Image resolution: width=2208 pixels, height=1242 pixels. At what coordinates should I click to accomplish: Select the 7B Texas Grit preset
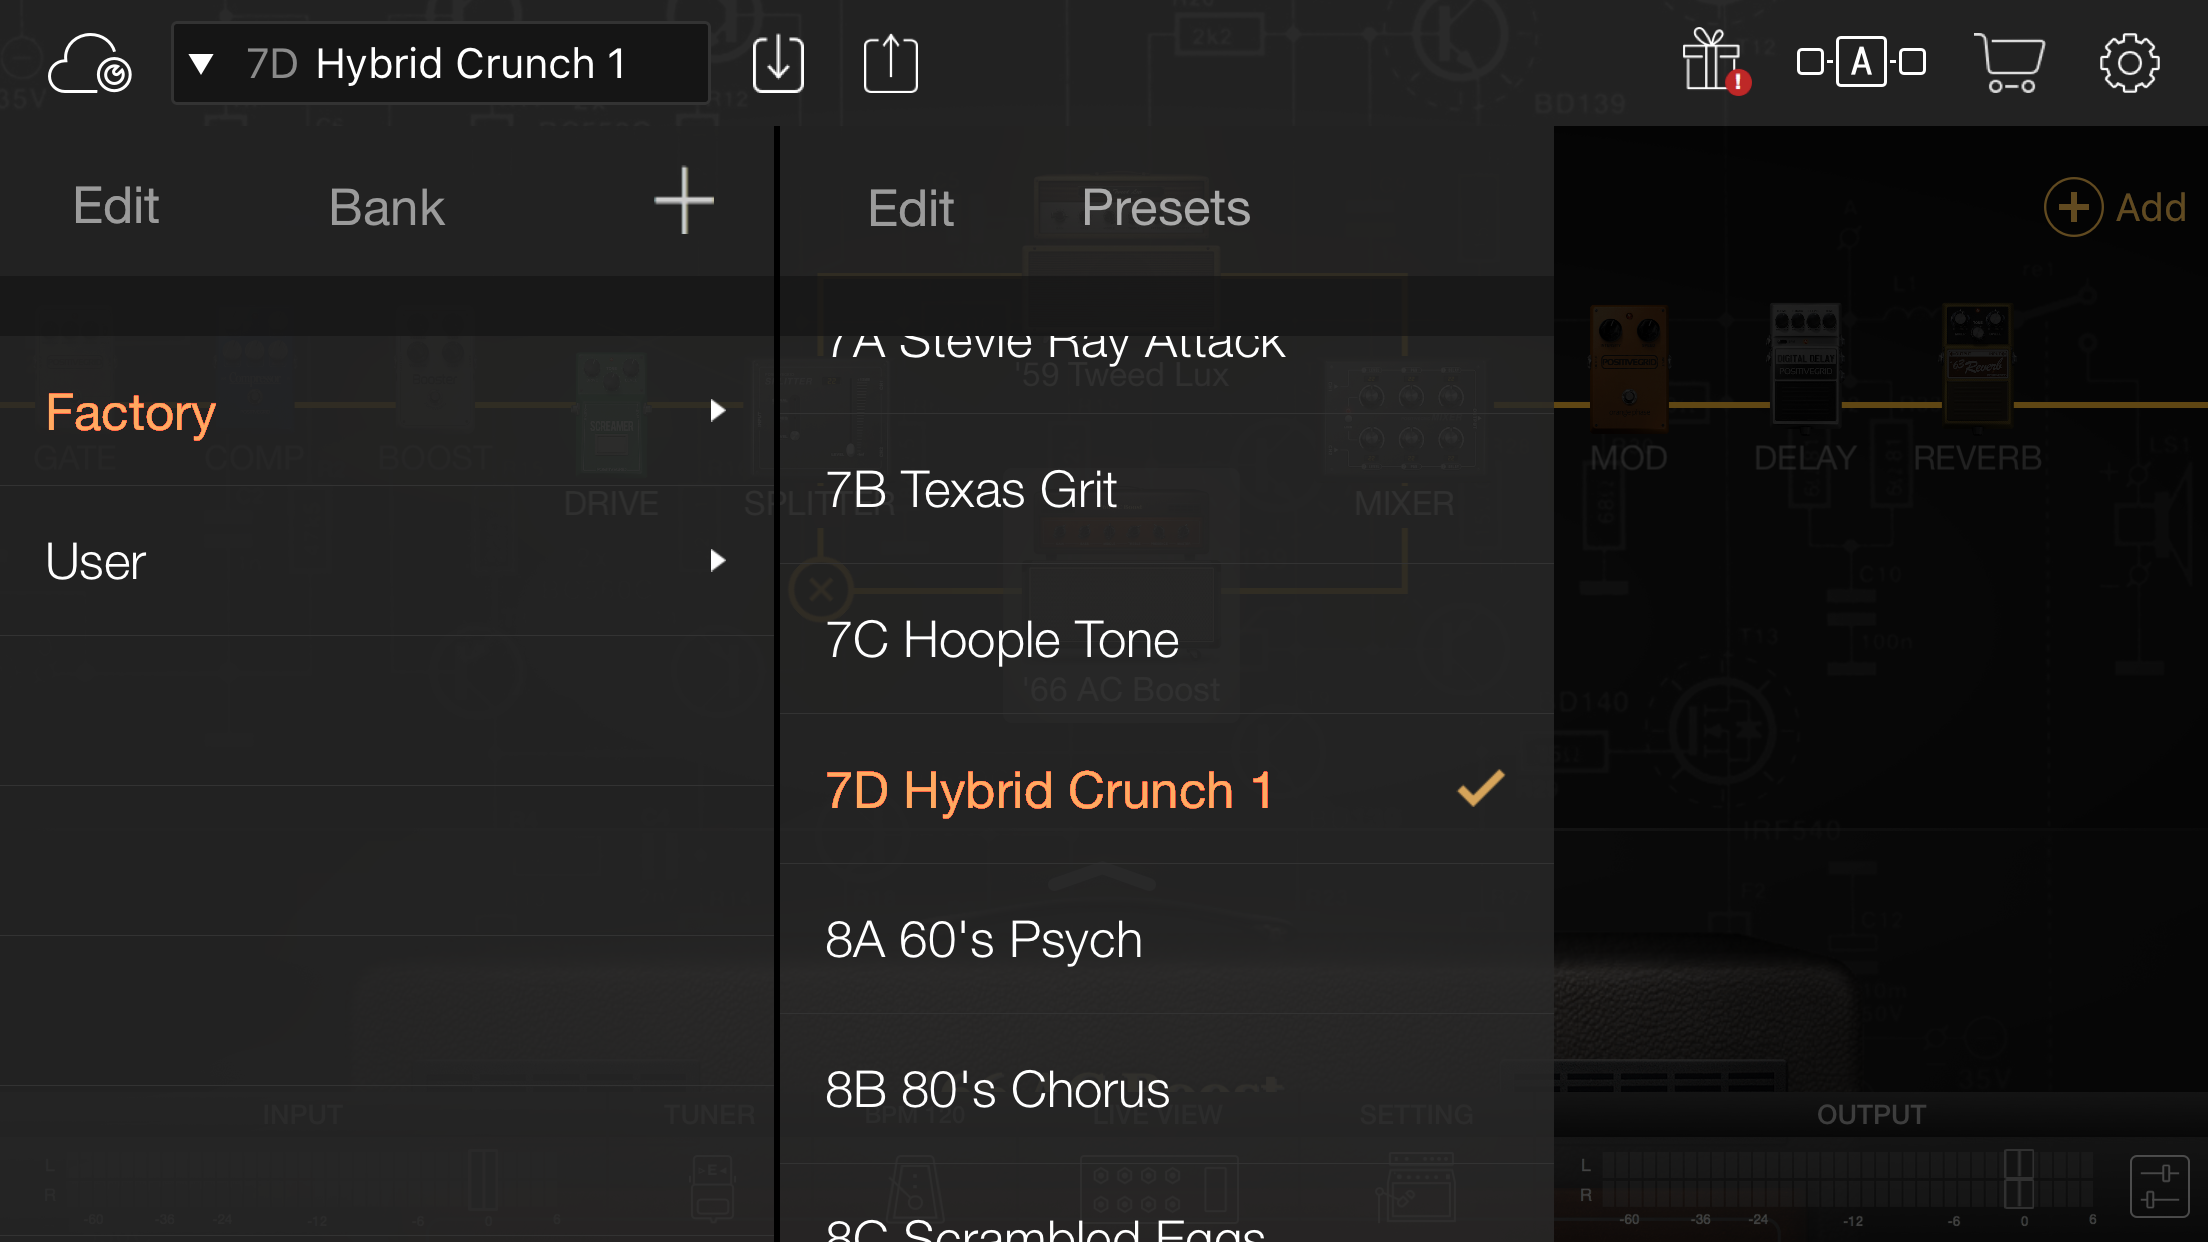click(x=970, y=490)
